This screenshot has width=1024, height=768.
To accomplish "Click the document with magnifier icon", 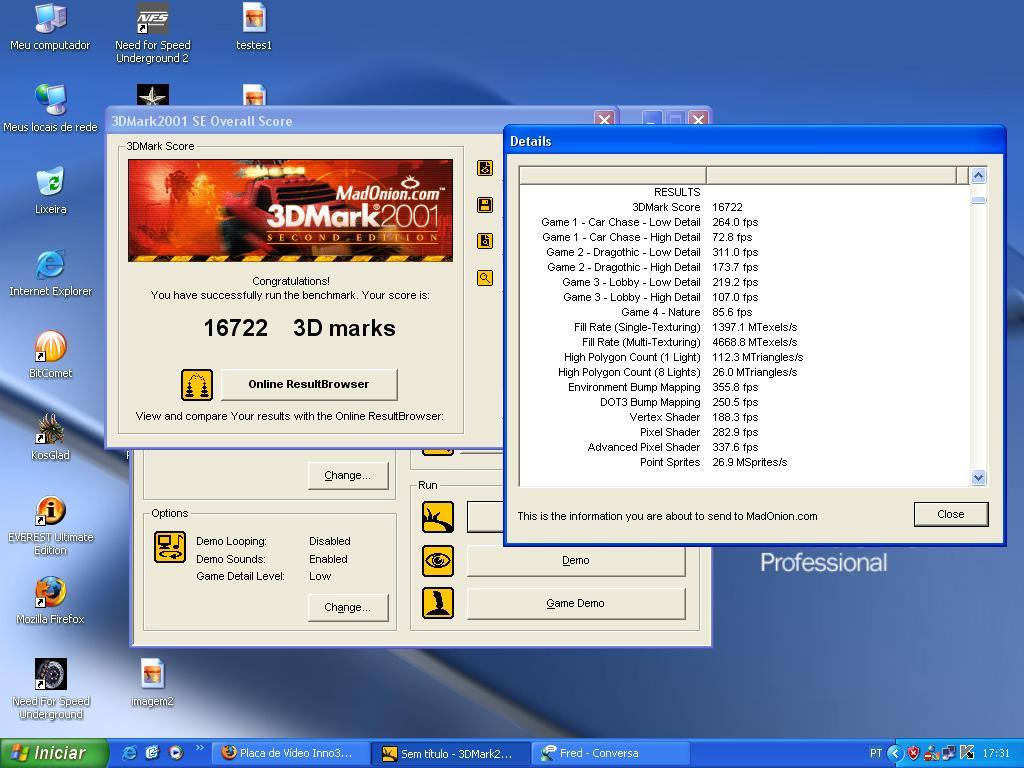I will 485,241.
